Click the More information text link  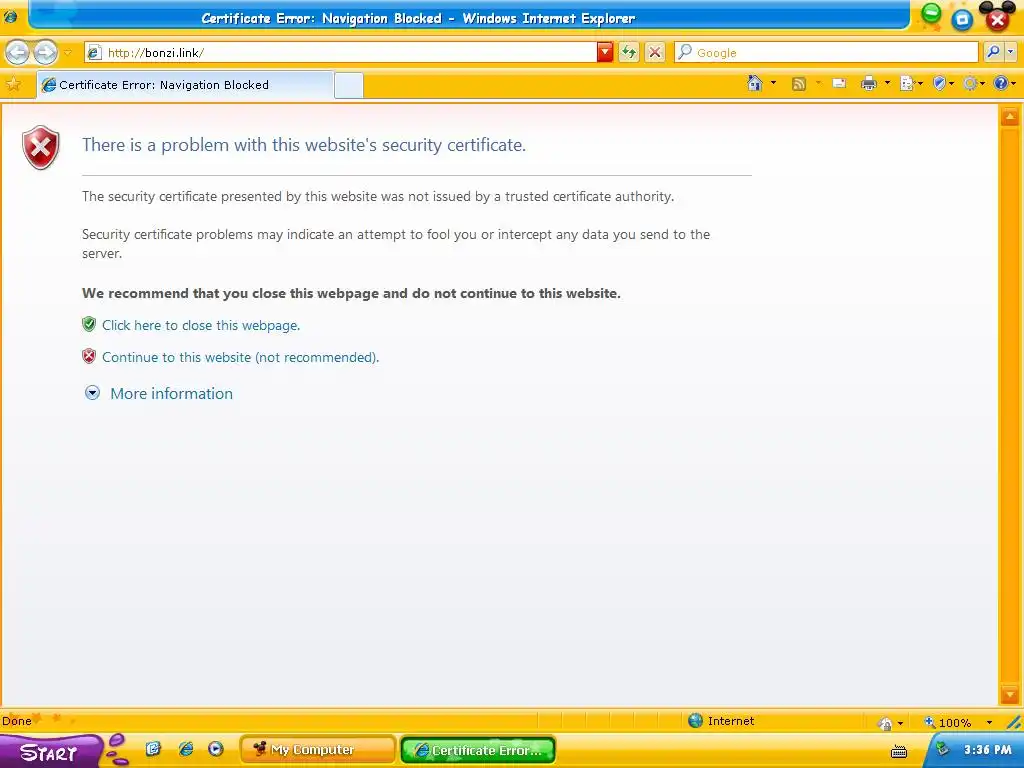[x=171, y=394]
